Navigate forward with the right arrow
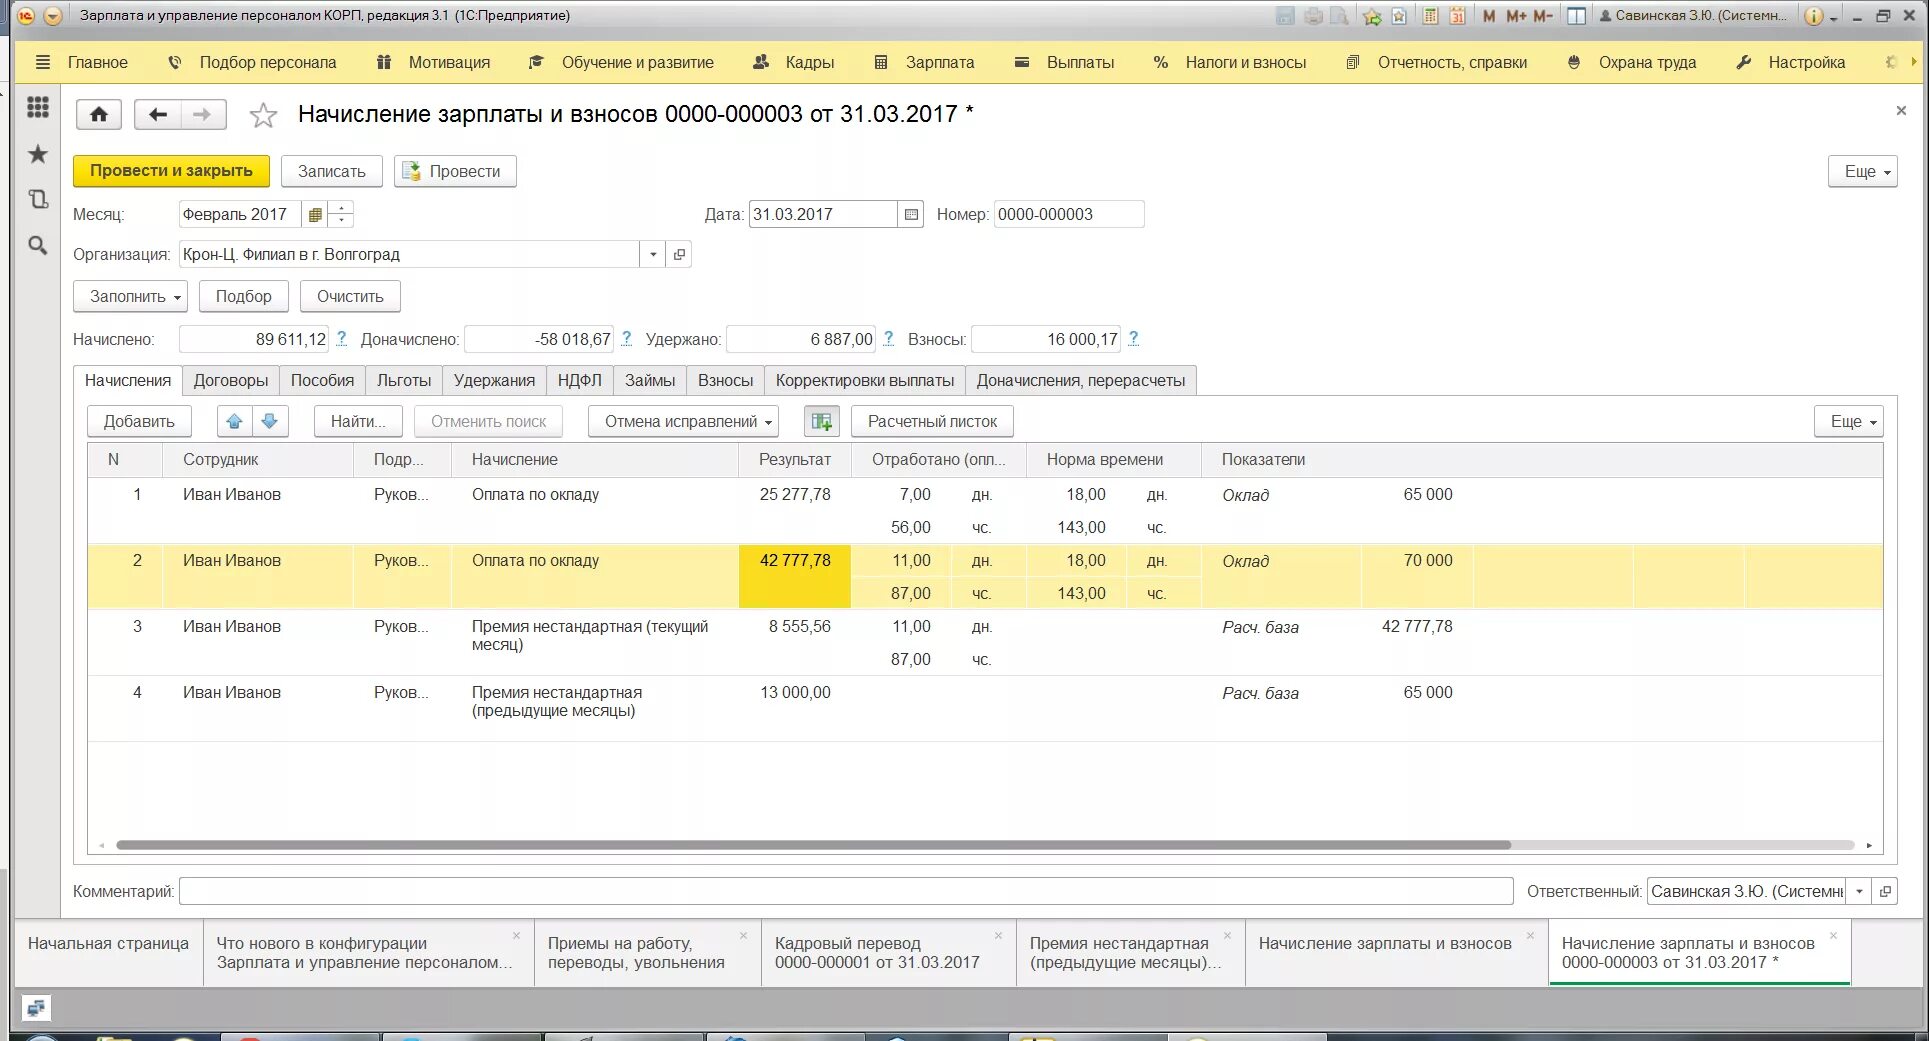 [203, 114]
